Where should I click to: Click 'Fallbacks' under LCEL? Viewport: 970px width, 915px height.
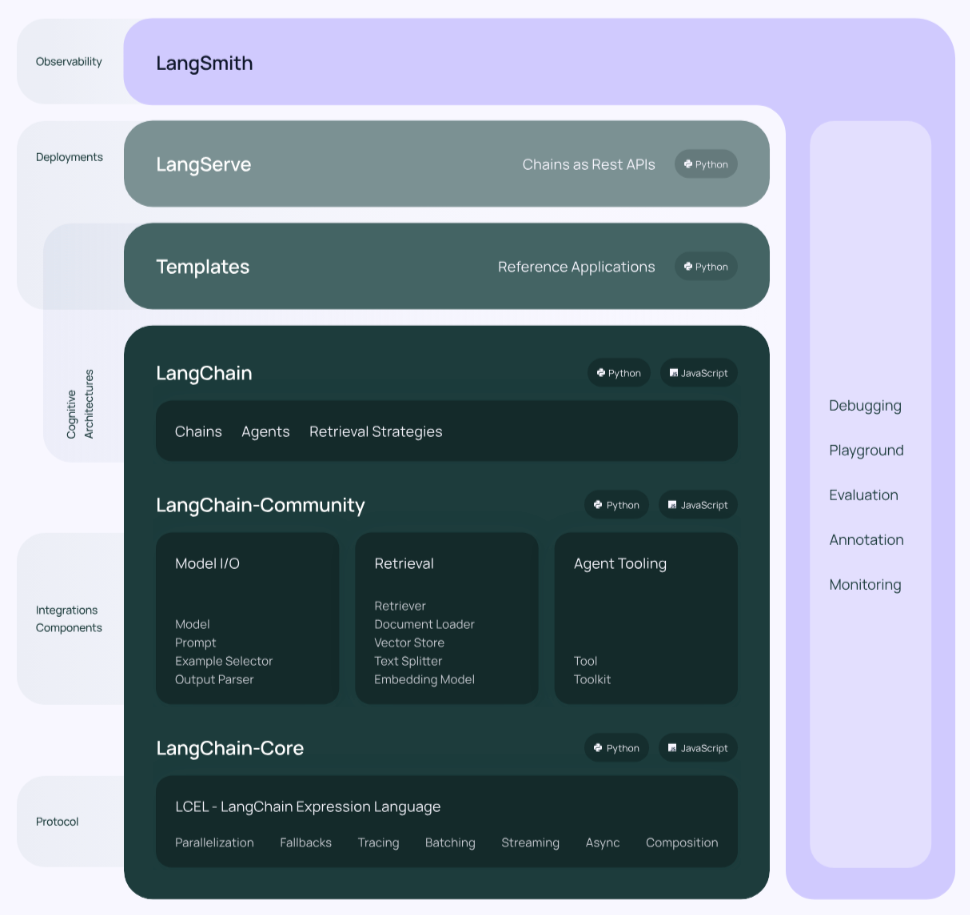[x=306, y=843]
